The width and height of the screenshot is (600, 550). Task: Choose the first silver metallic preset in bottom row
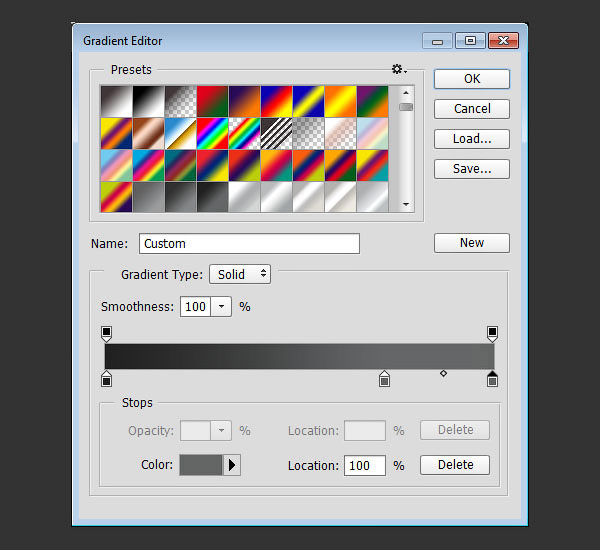[x=245, y=197]
